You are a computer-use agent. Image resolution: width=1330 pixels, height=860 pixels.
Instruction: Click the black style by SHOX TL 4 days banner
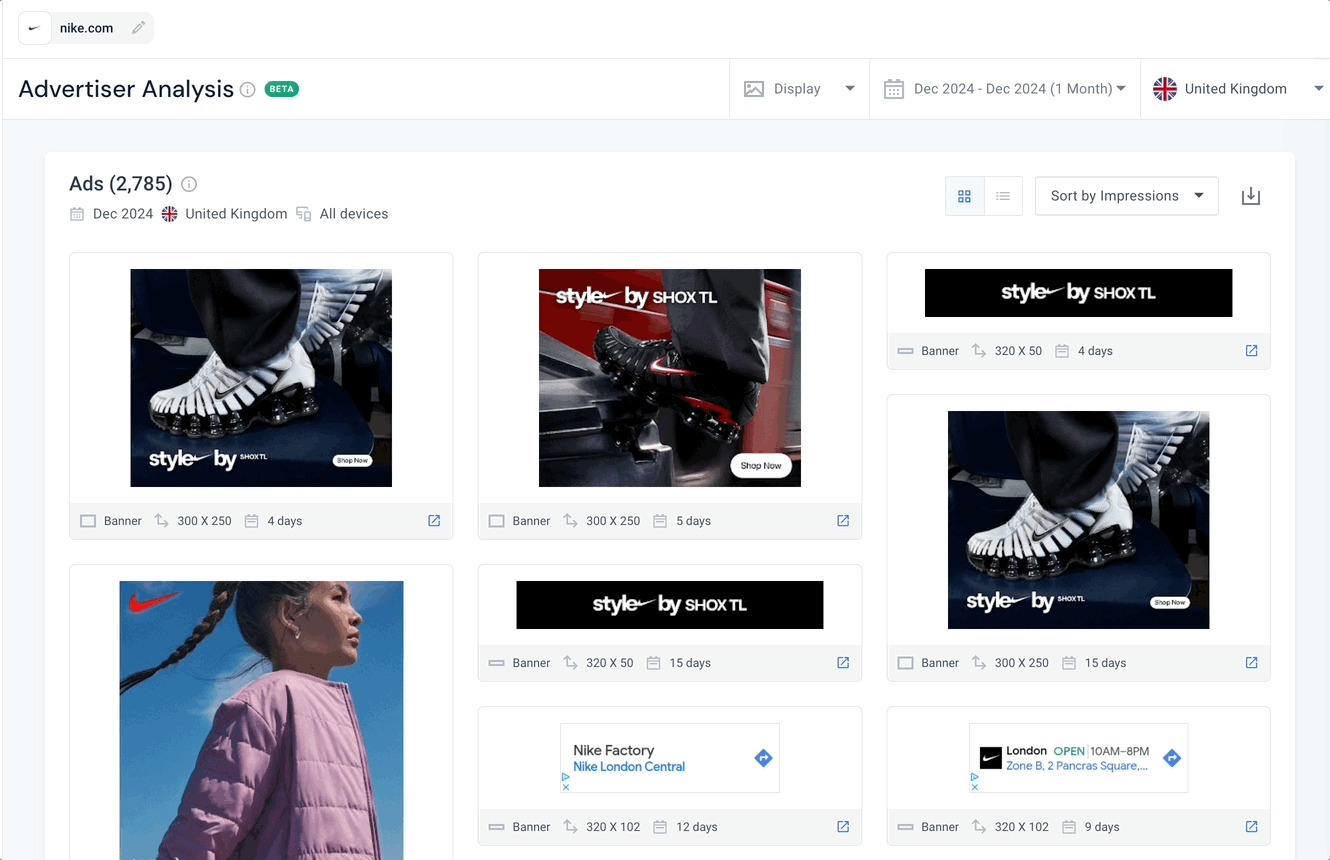(x=1078, y=293)
